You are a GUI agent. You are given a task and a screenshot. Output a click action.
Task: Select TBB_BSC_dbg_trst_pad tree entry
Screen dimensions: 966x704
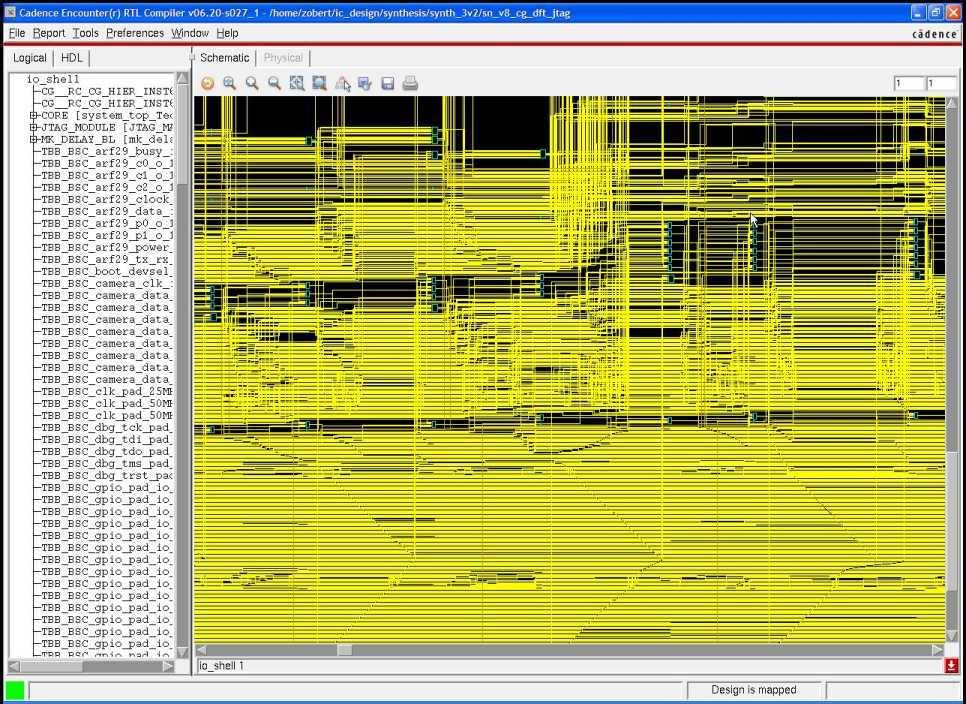(x=107, y=475)
